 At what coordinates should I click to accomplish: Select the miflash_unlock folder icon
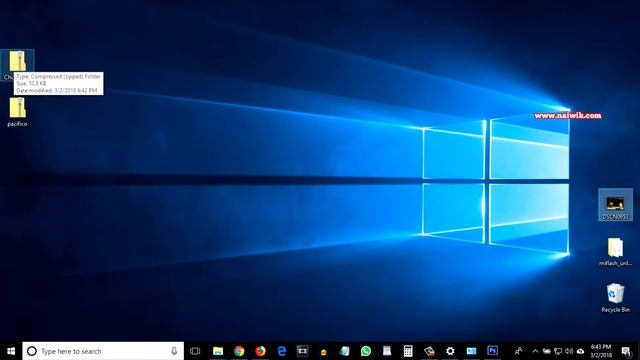click(615, 251)
